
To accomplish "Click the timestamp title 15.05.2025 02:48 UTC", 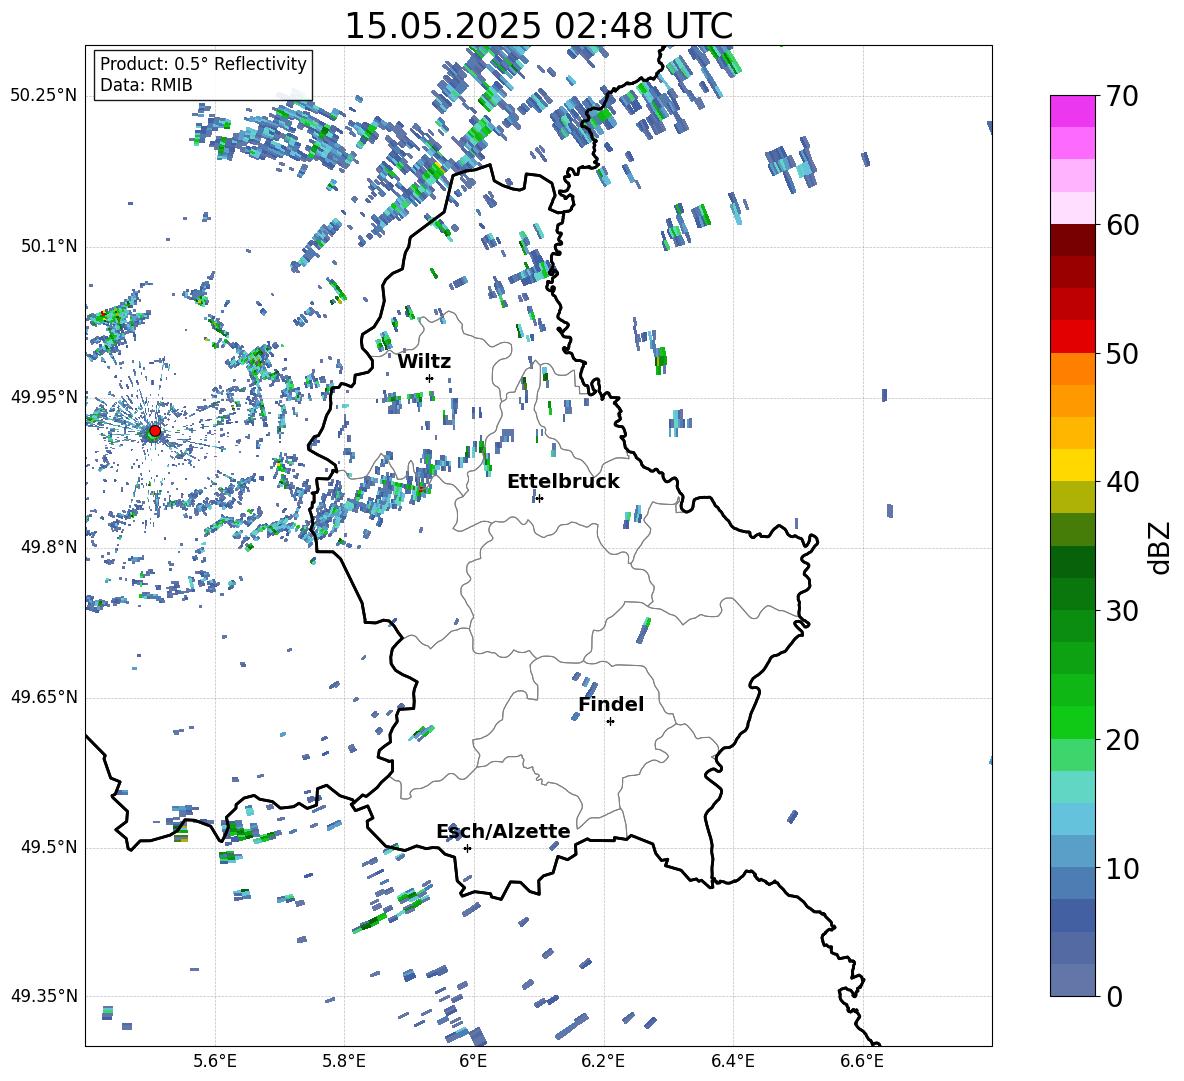I will tap(538, 26).
